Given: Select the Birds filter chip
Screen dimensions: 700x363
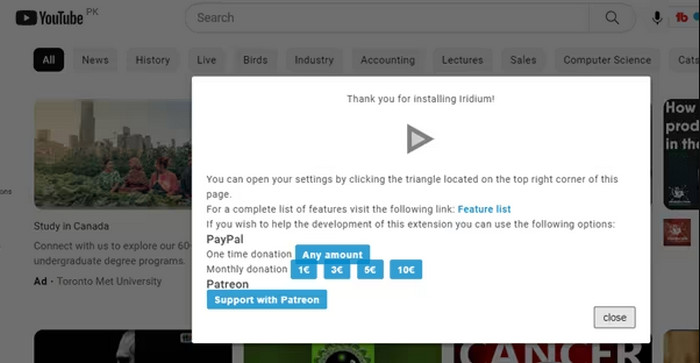Looking at the screenshot, I should coord(255,60).
